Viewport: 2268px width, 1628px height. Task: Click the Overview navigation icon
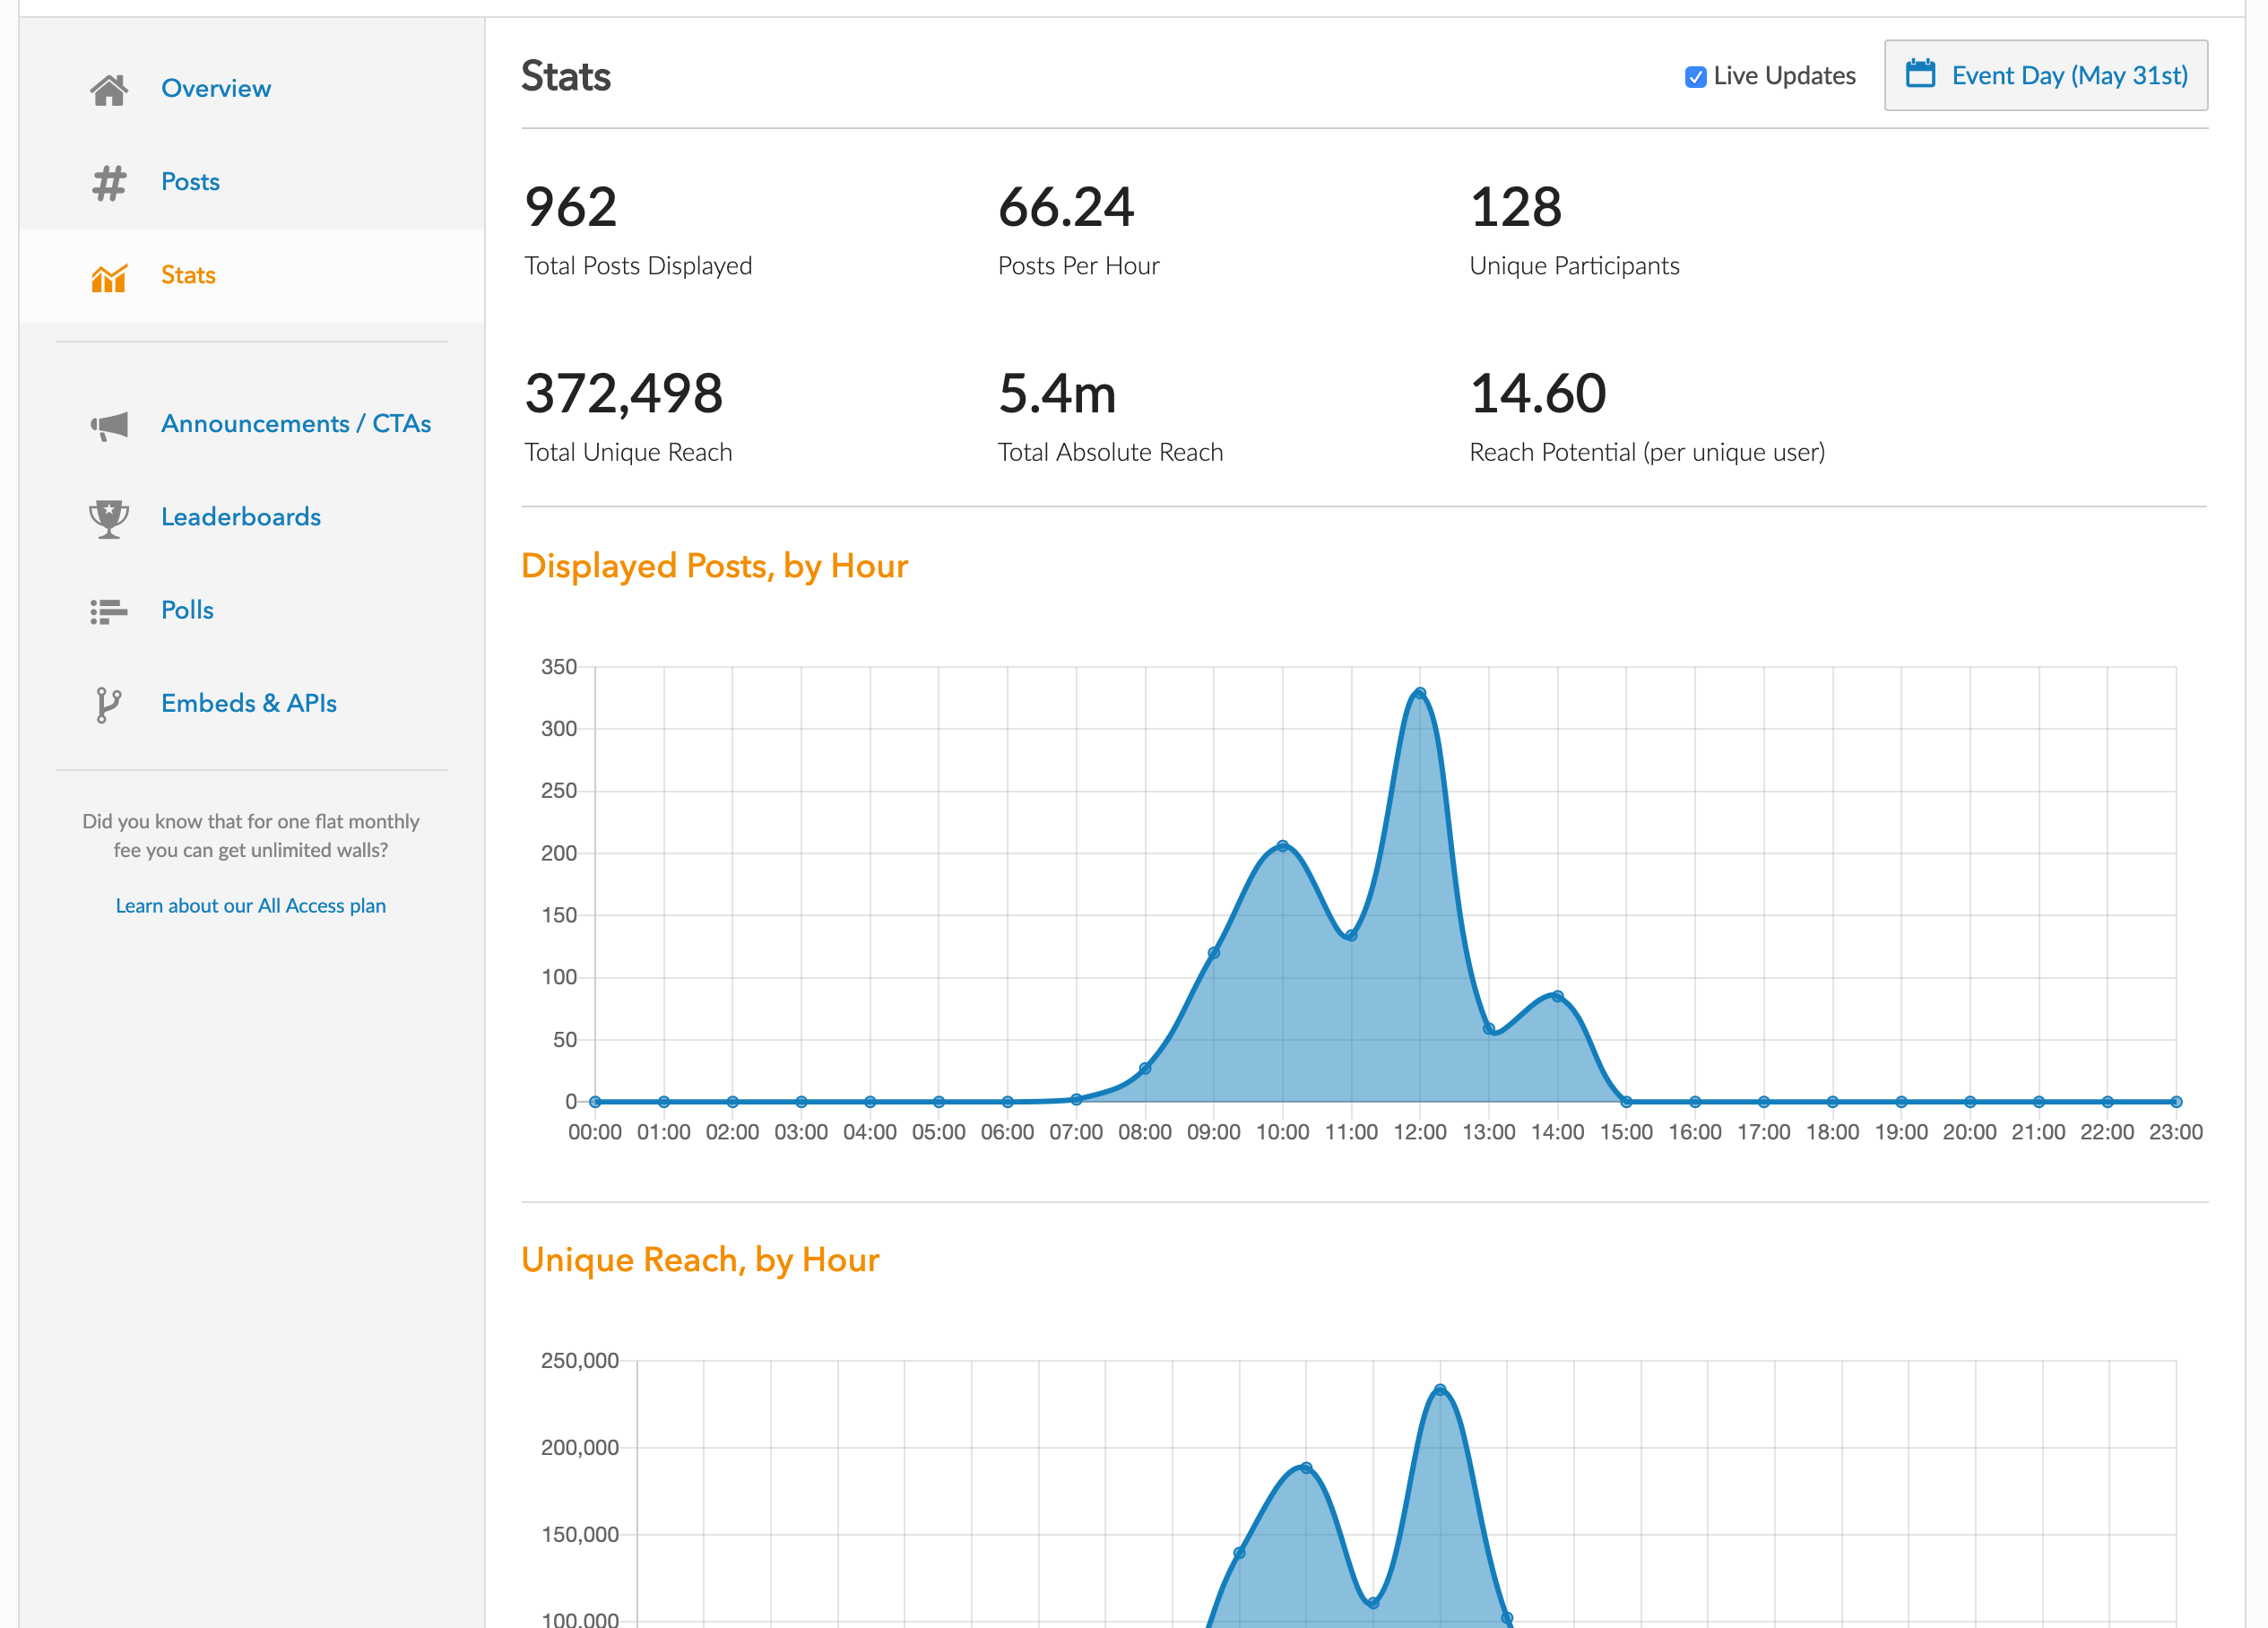coord(111,84)
